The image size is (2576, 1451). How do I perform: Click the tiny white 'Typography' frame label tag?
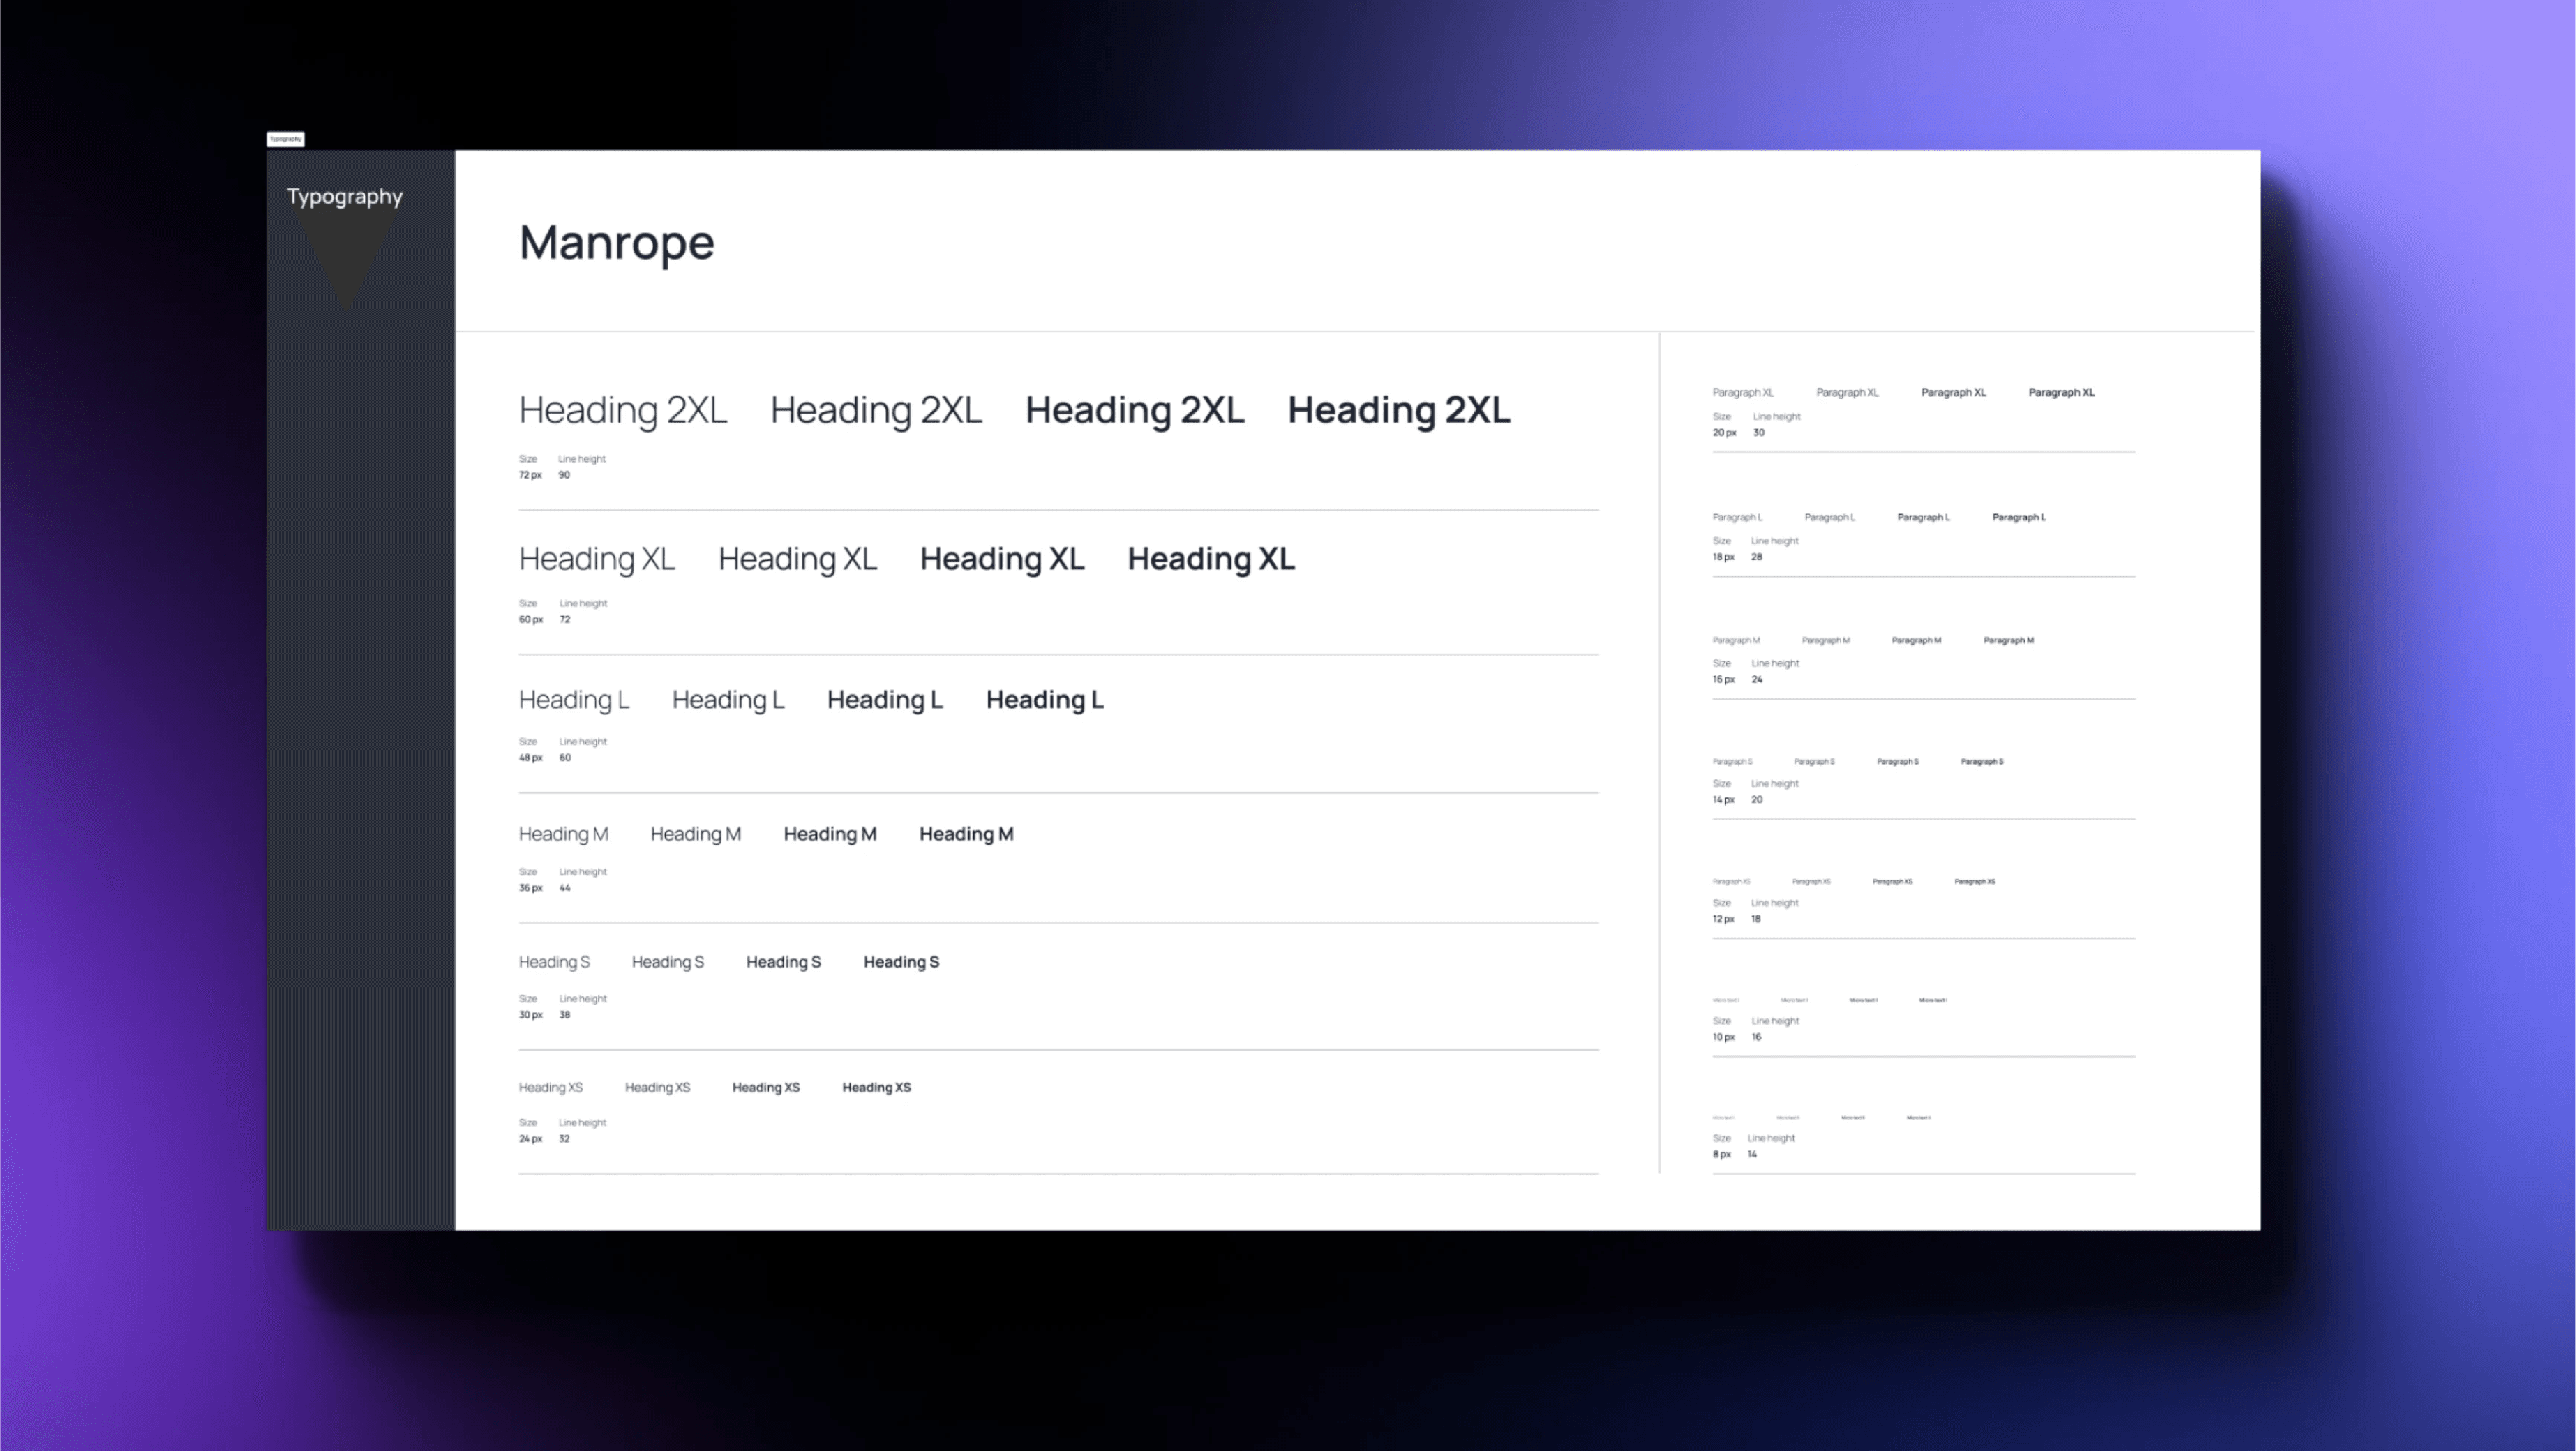285,139
